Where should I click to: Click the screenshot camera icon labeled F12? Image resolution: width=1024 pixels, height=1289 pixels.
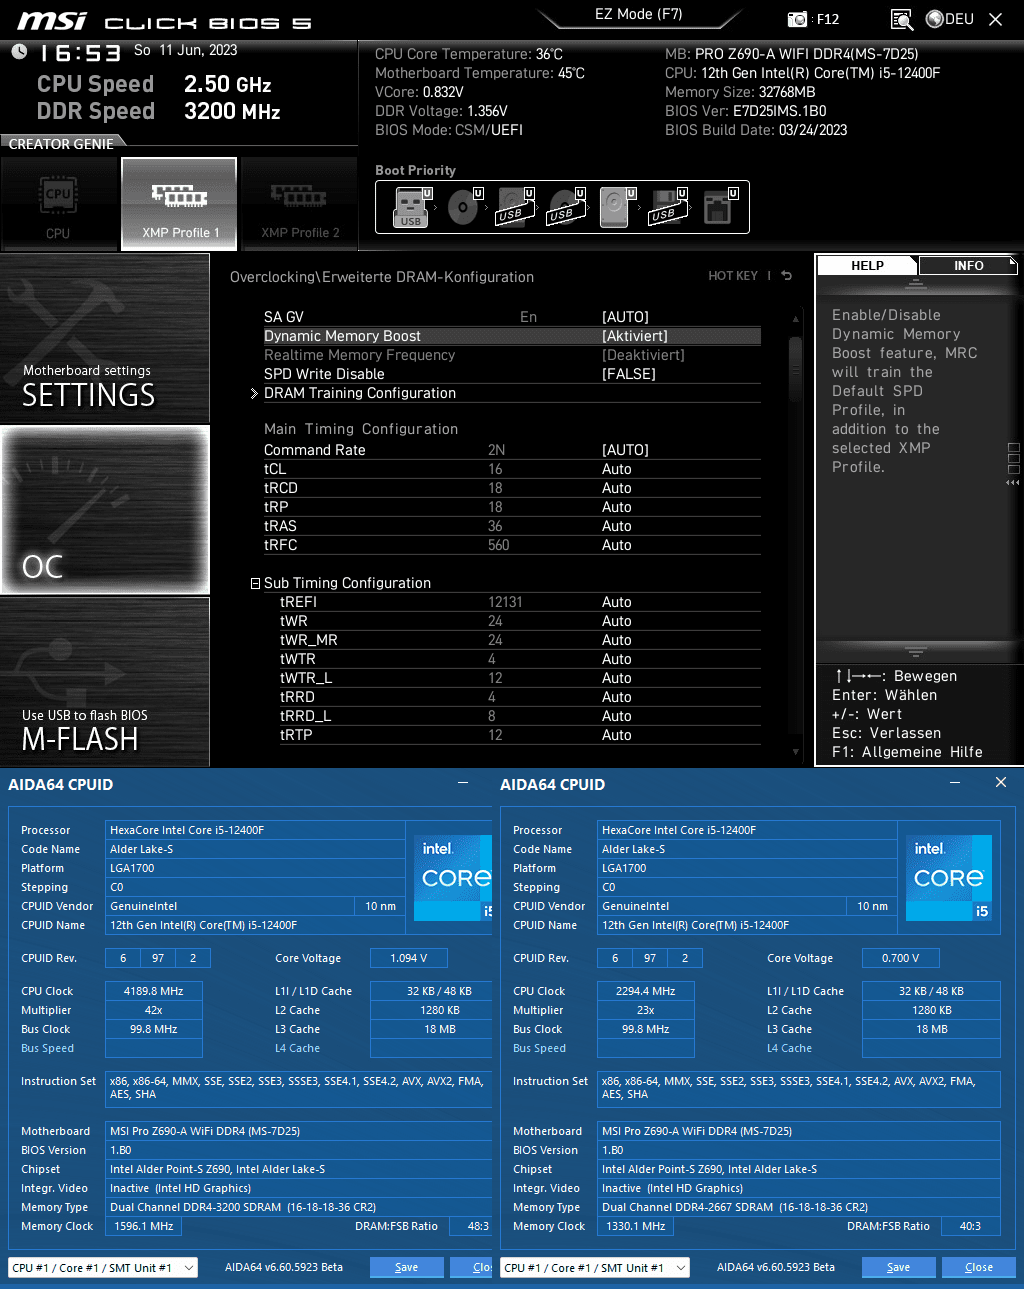[797, 19]
